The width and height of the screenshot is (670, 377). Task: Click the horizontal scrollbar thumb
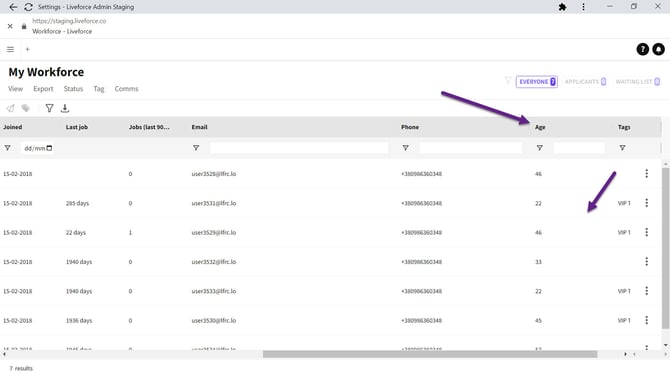pos(430,354)
